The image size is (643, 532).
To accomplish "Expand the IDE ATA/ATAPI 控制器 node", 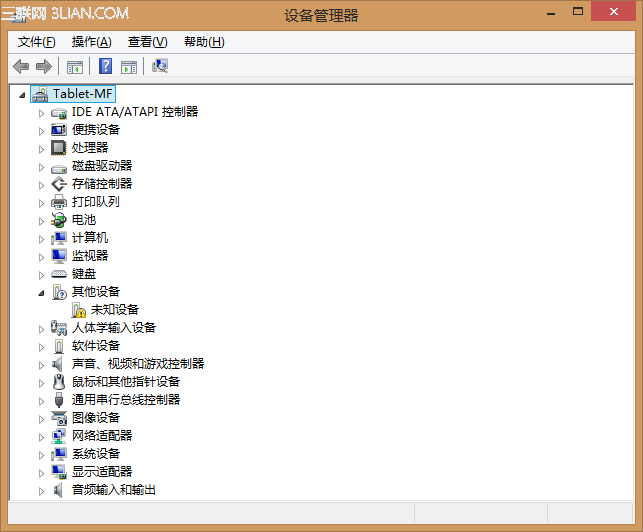I will 41,113.
